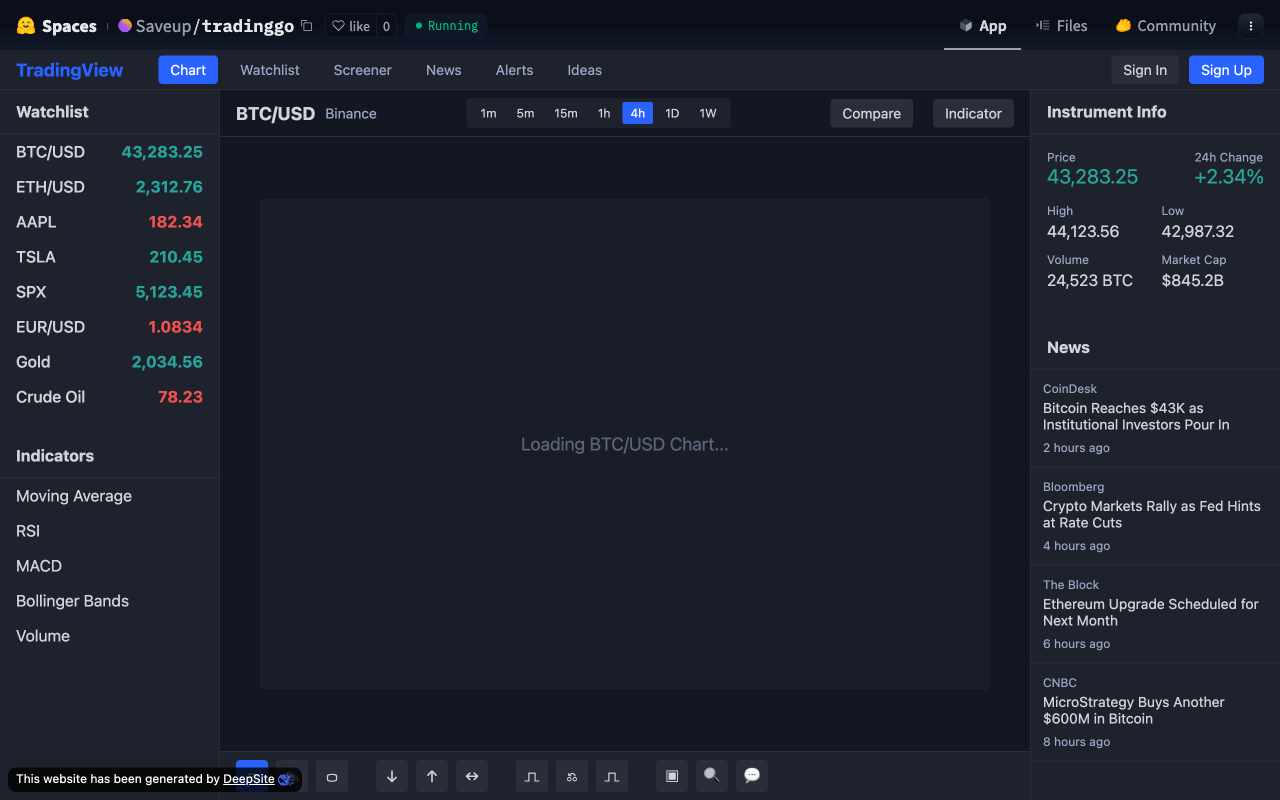Add the MACD indicator

pyautogui.click(x=109, y=566)
